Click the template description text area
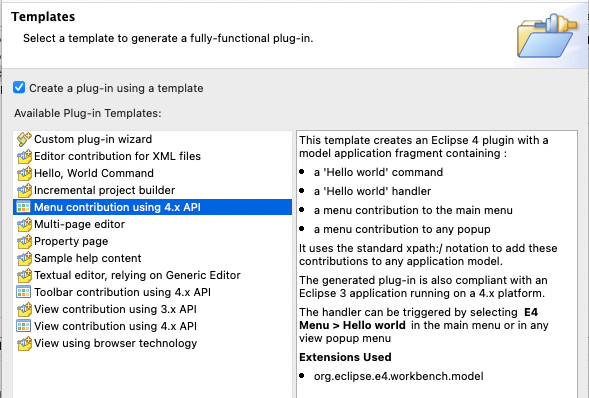This screenshot has width=589, height=398. point(437,264)
